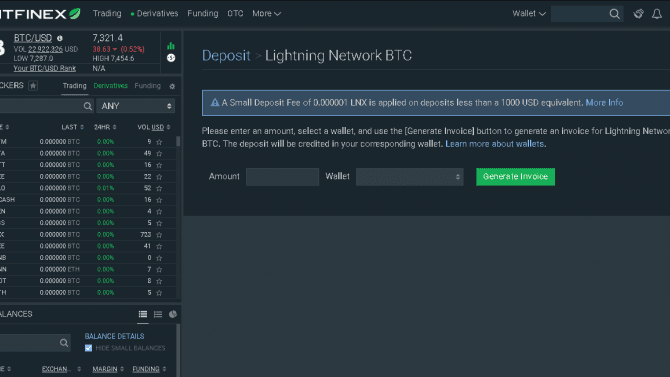Switch to compact list balances view

click(158, 315)
